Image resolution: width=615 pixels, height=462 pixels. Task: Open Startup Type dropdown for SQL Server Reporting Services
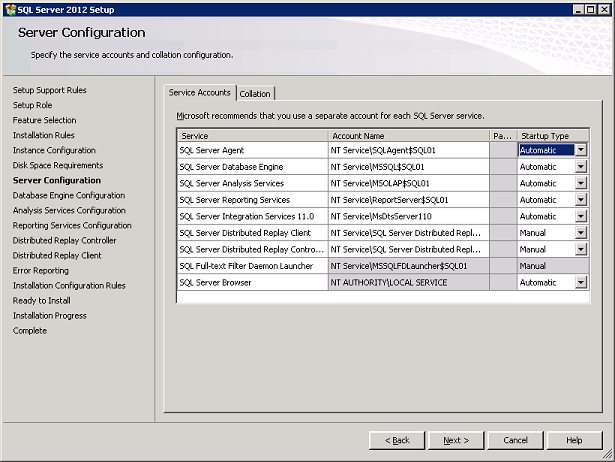point(581,200)
